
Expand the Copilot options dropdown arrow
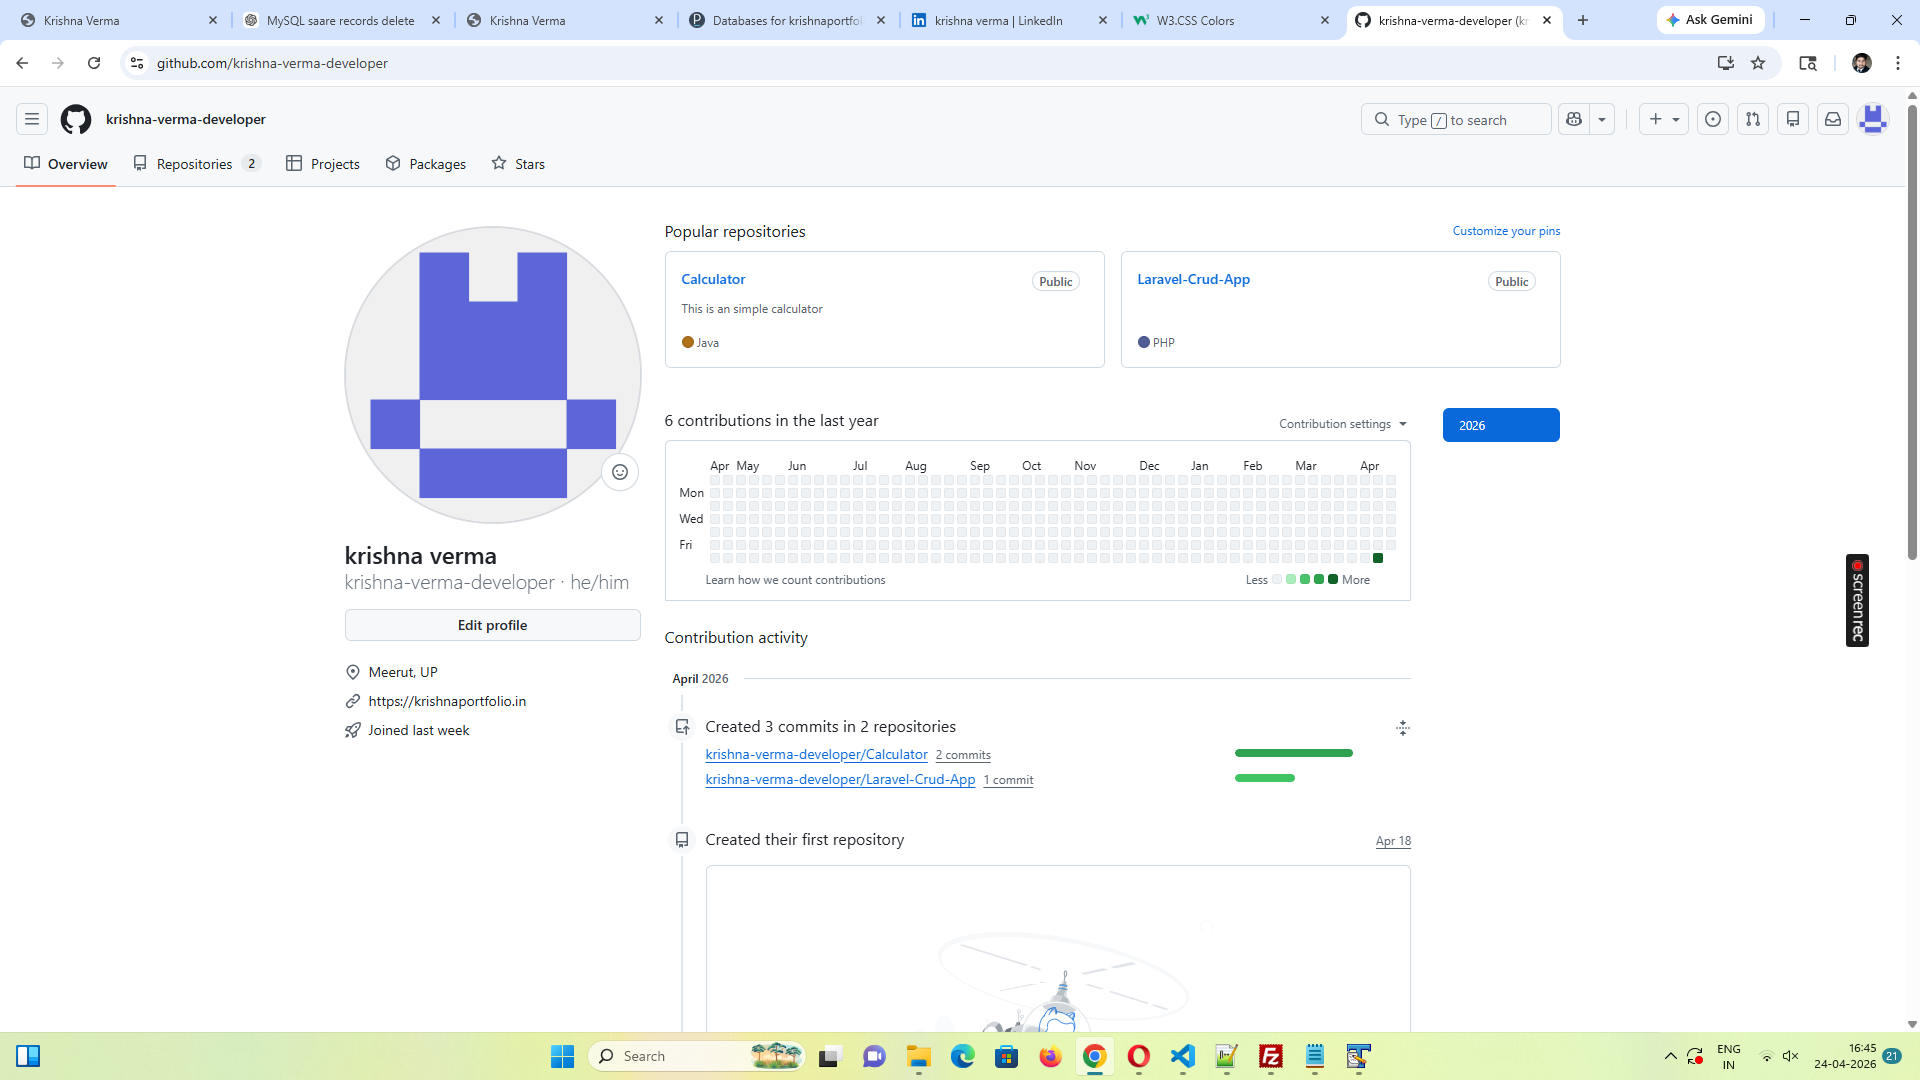(x=1602, y=119)
